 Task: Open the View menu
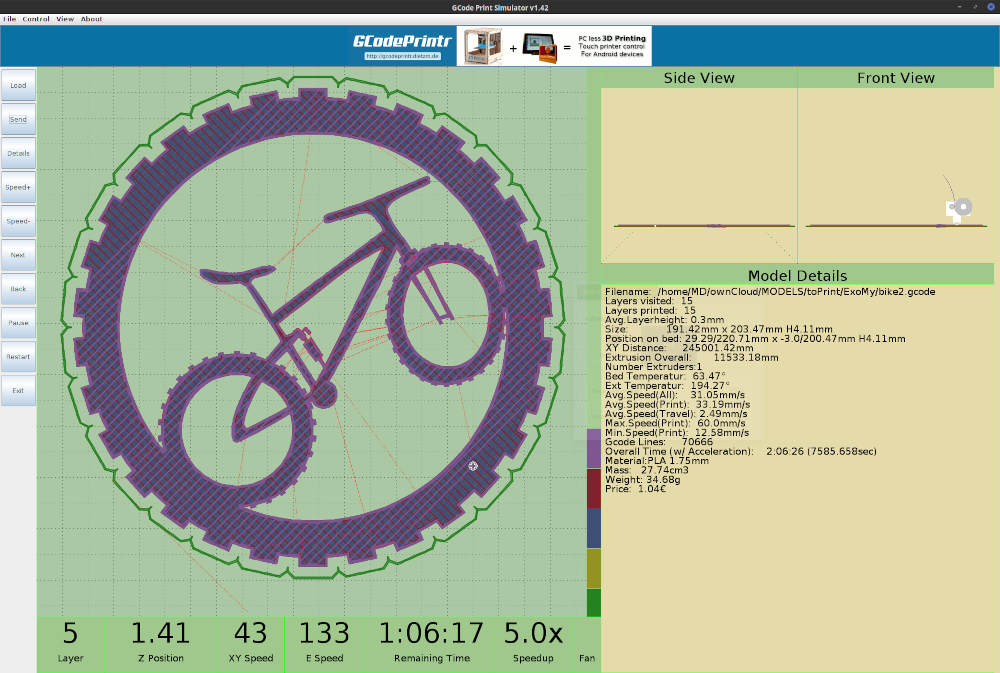point(65,17)
